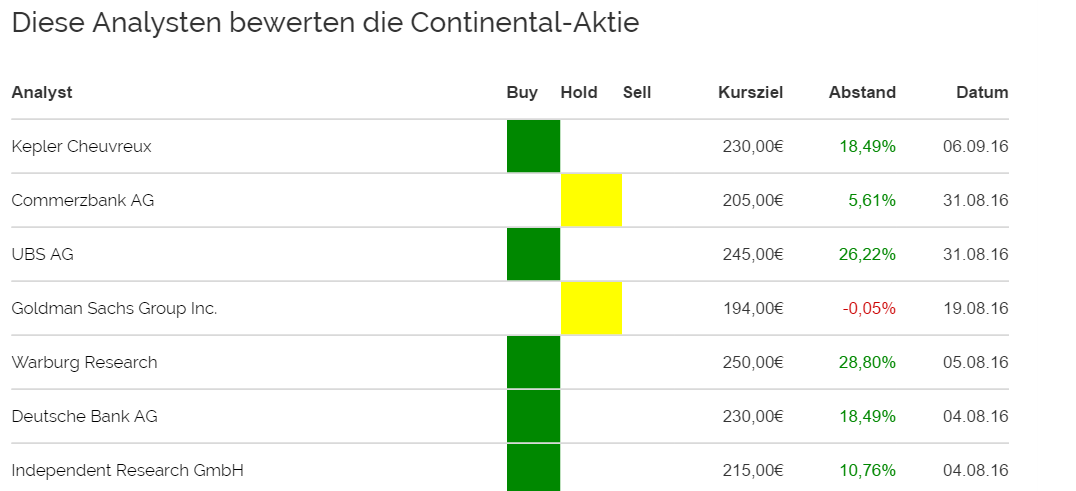Click the red -0,05% Abstand value
Screen dimensions: 1076x491
coord(869,308)
